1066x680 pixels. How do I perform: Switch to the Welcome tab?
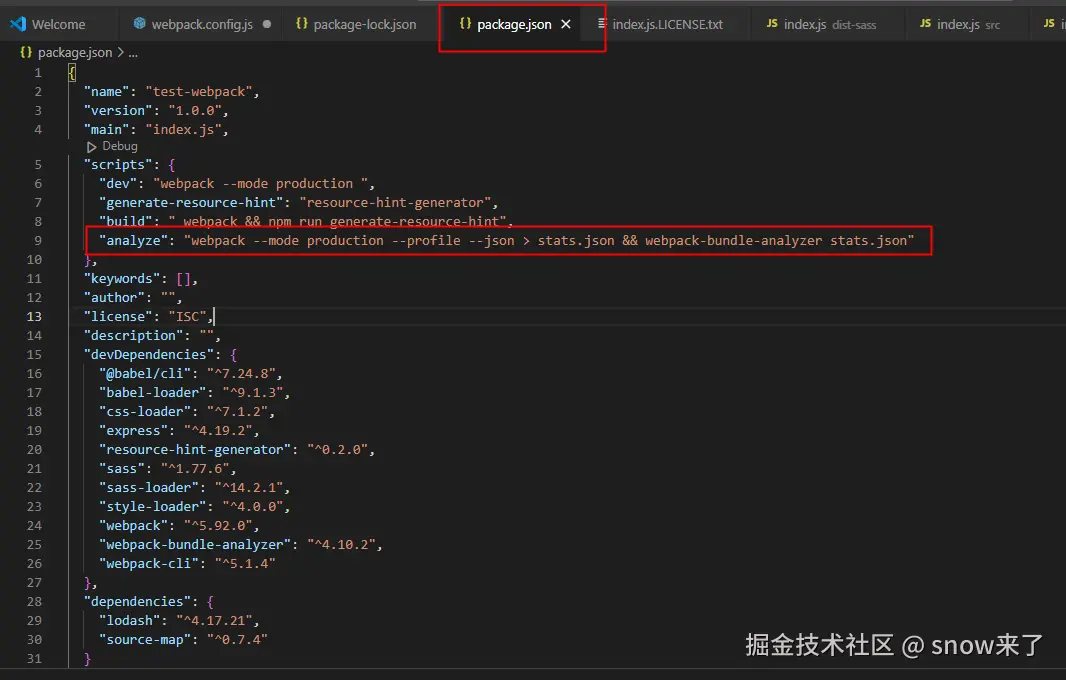coord(48,24)
